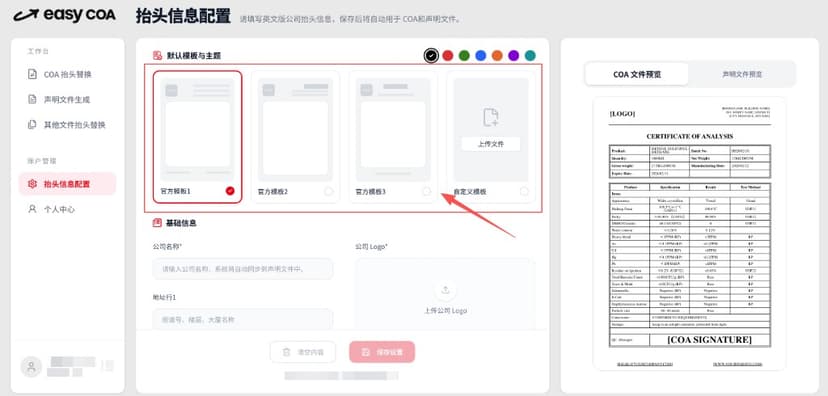
Task: Click the 声明文件生成 file icon
Action: coord(32,99)
